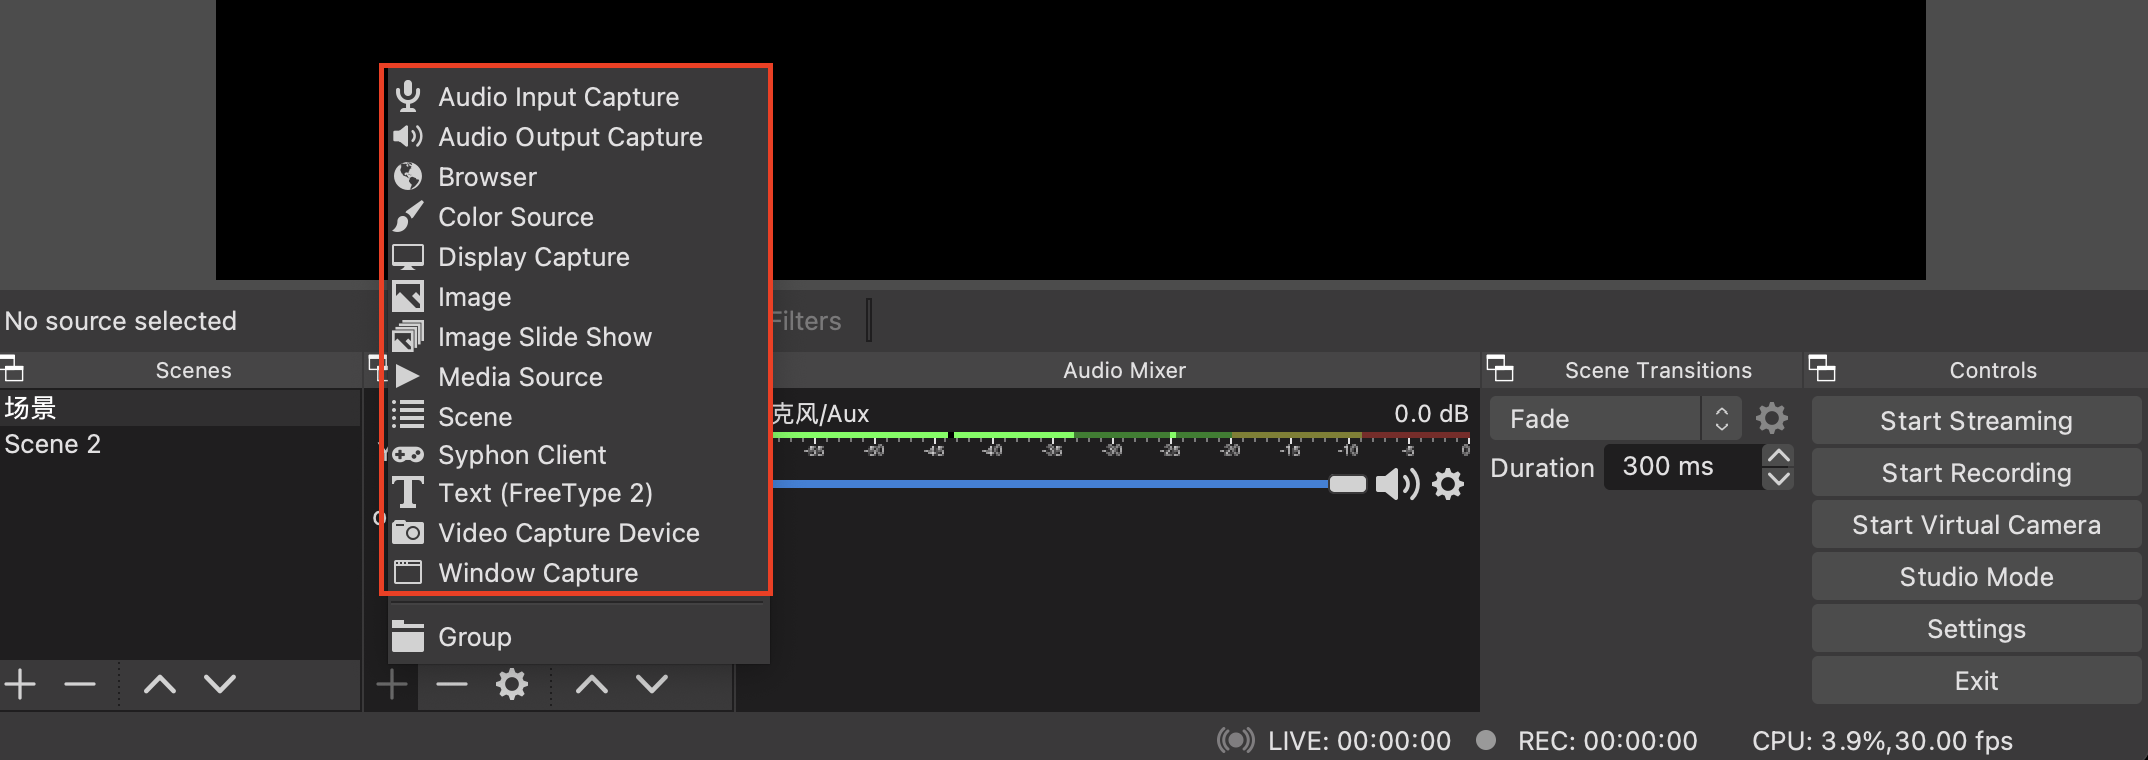This screenshot has width=2148, height=760.
Task: Choose Display Capture from the source menu
Action: click(x=533, y=257)
